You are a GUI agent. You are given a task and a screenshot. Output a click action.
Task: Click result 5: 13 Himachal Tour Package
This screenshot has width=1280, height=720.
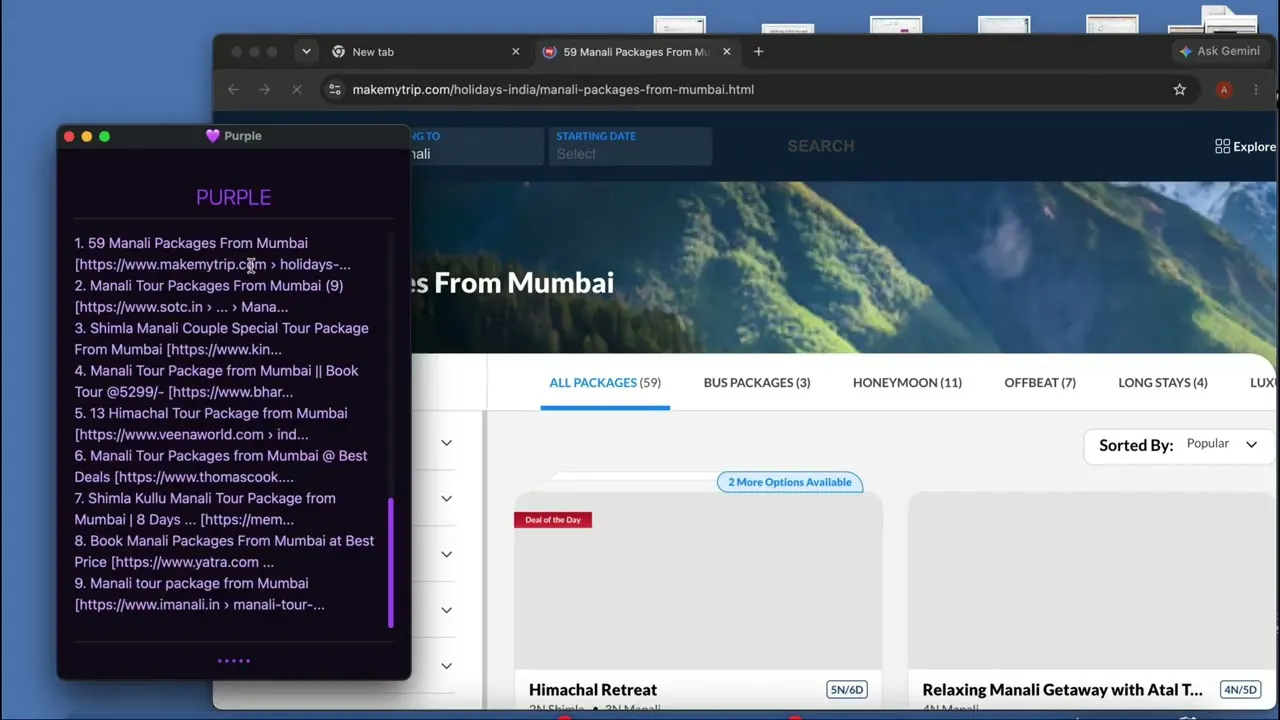(211, 424)
